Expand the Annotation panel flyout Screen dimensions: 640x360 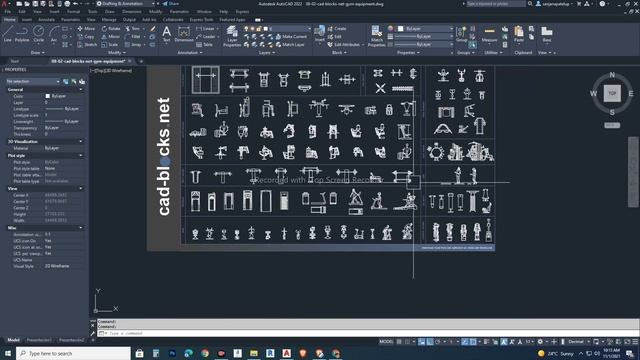190,53
